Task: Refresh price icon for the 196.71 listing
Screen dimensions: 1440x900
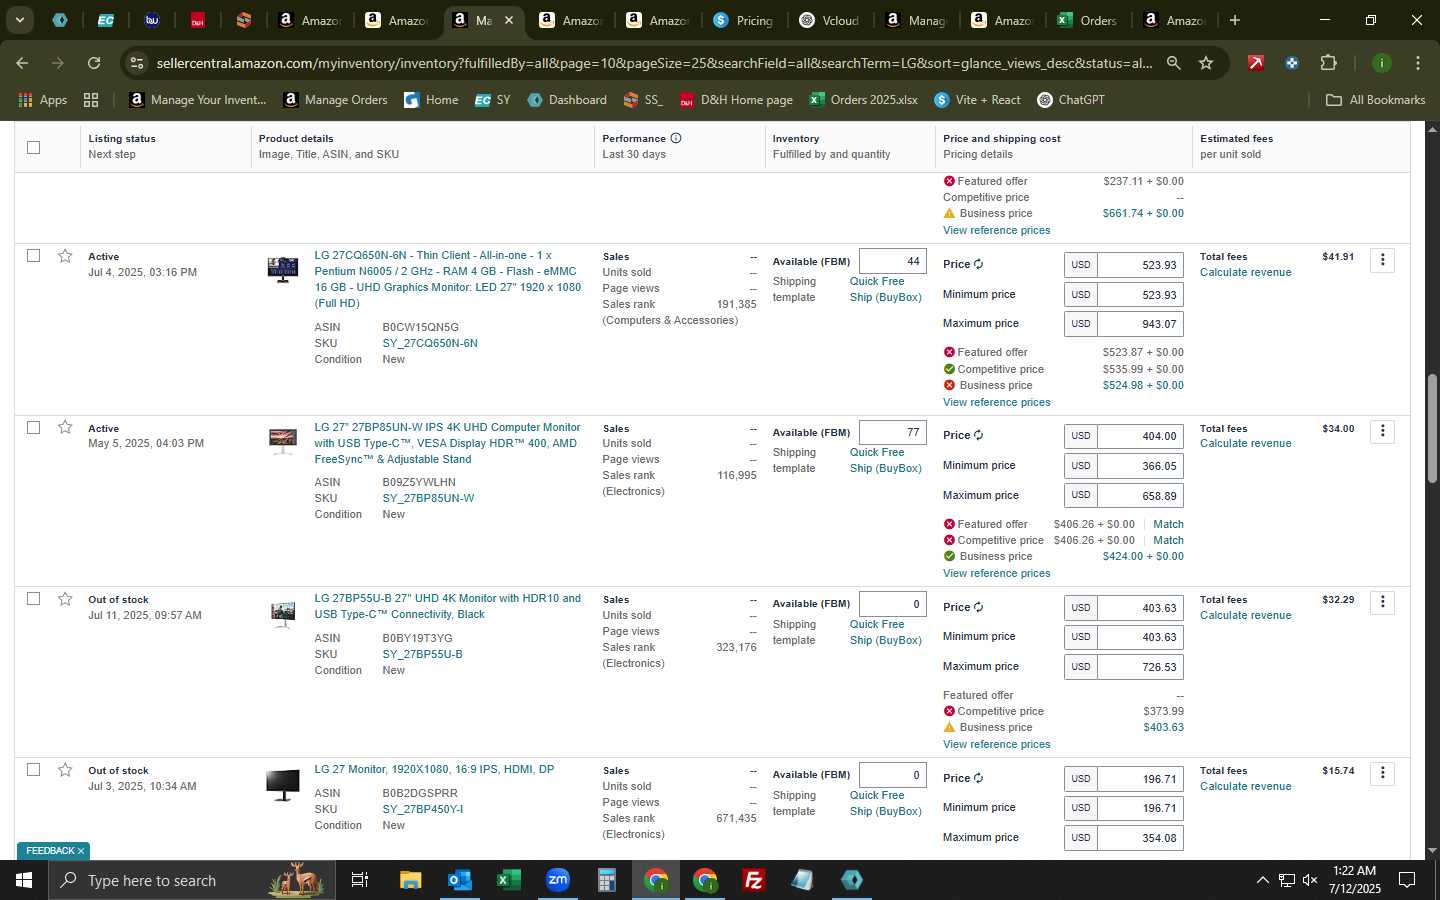Action: (x=978, y=778)
